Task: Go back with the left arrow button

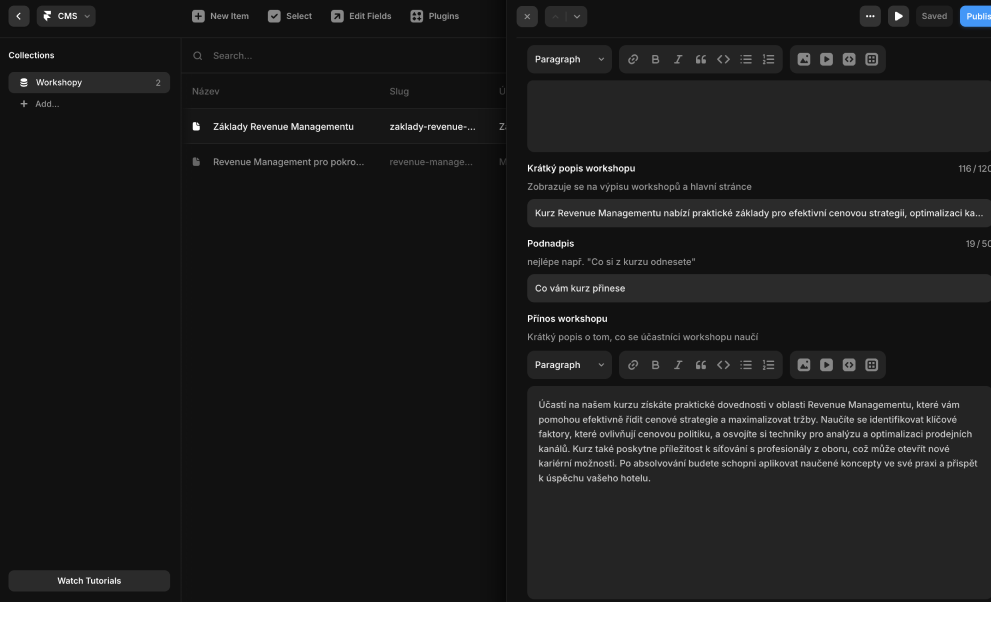Action: pyautogui.click(x=19, y=16)
